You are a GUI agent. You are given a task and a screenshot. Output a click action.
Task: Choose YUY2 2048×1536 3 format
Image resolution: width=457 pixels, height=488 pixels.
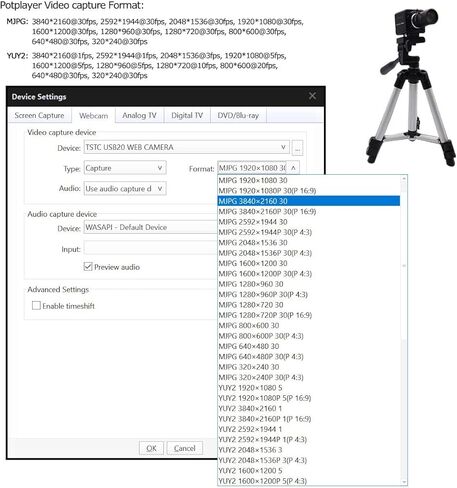tap(309, 450)
